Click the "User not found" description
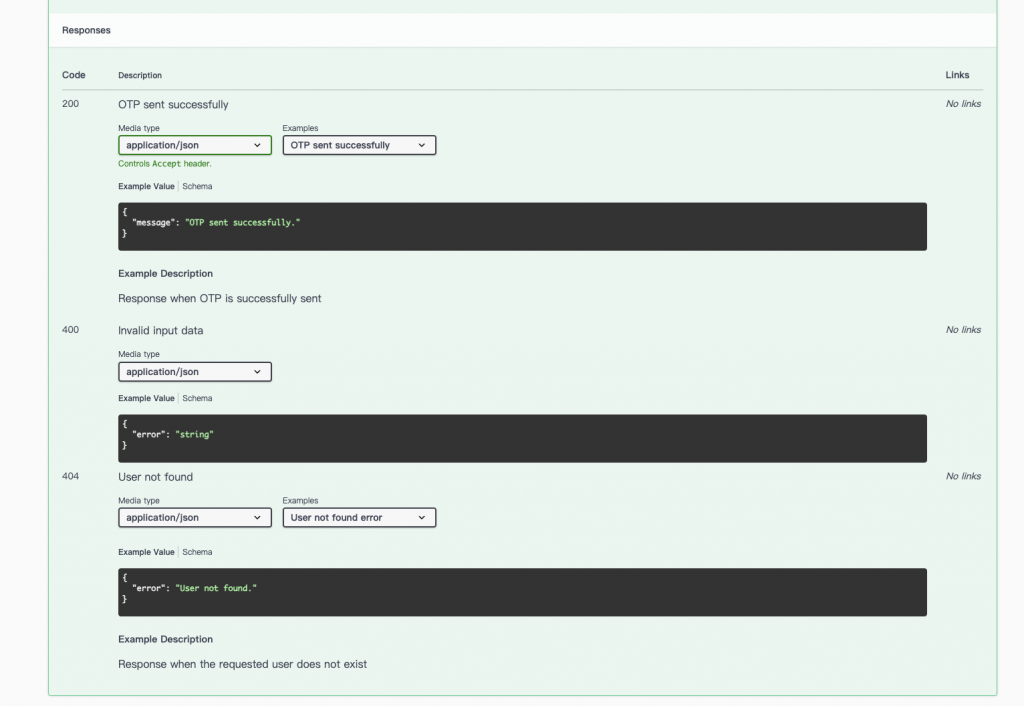 click(x=155, y=477)
